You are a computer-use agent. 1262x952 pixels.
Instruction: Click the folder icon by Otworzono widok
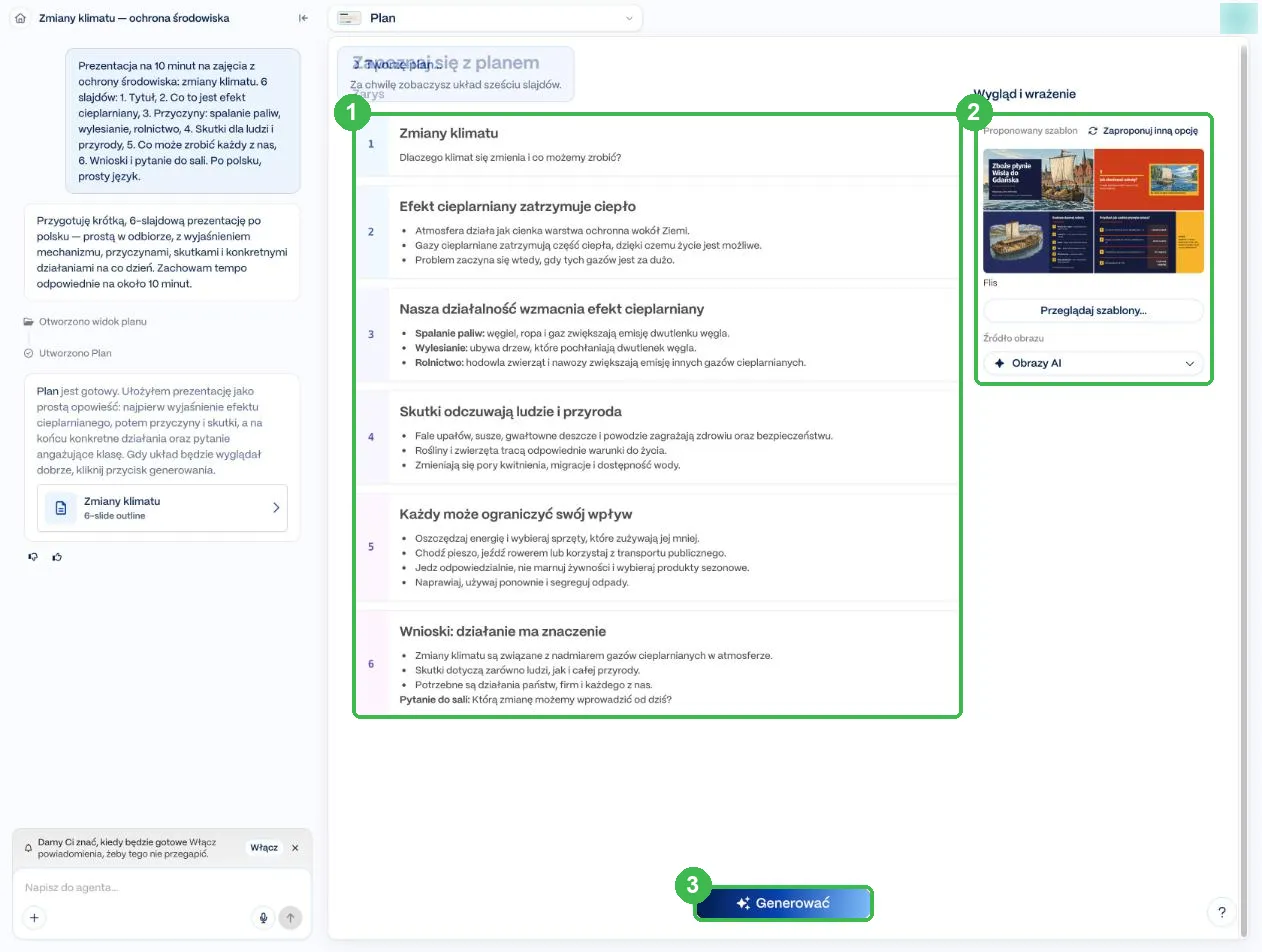click(28, 322)
